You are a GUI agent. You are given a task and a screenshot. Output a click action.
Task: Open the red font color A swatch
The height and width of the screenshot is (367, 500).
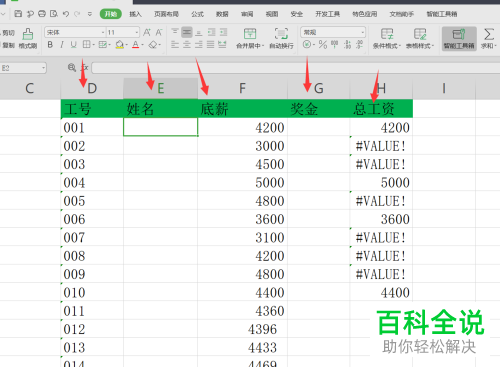(x=135, y=44)
